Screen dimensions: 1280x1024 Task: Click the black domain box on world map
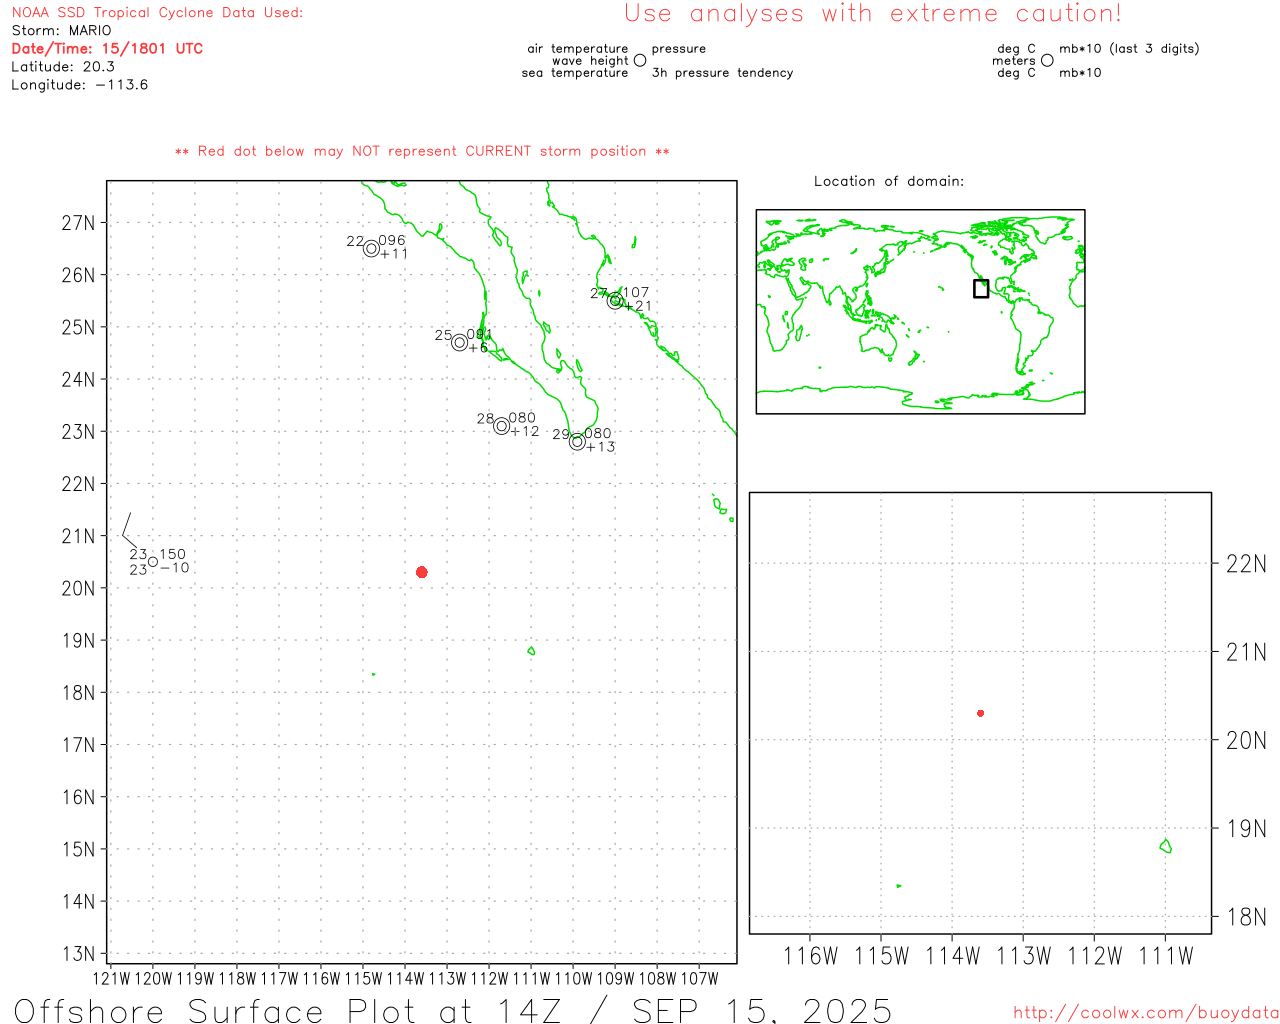[981, 288]
